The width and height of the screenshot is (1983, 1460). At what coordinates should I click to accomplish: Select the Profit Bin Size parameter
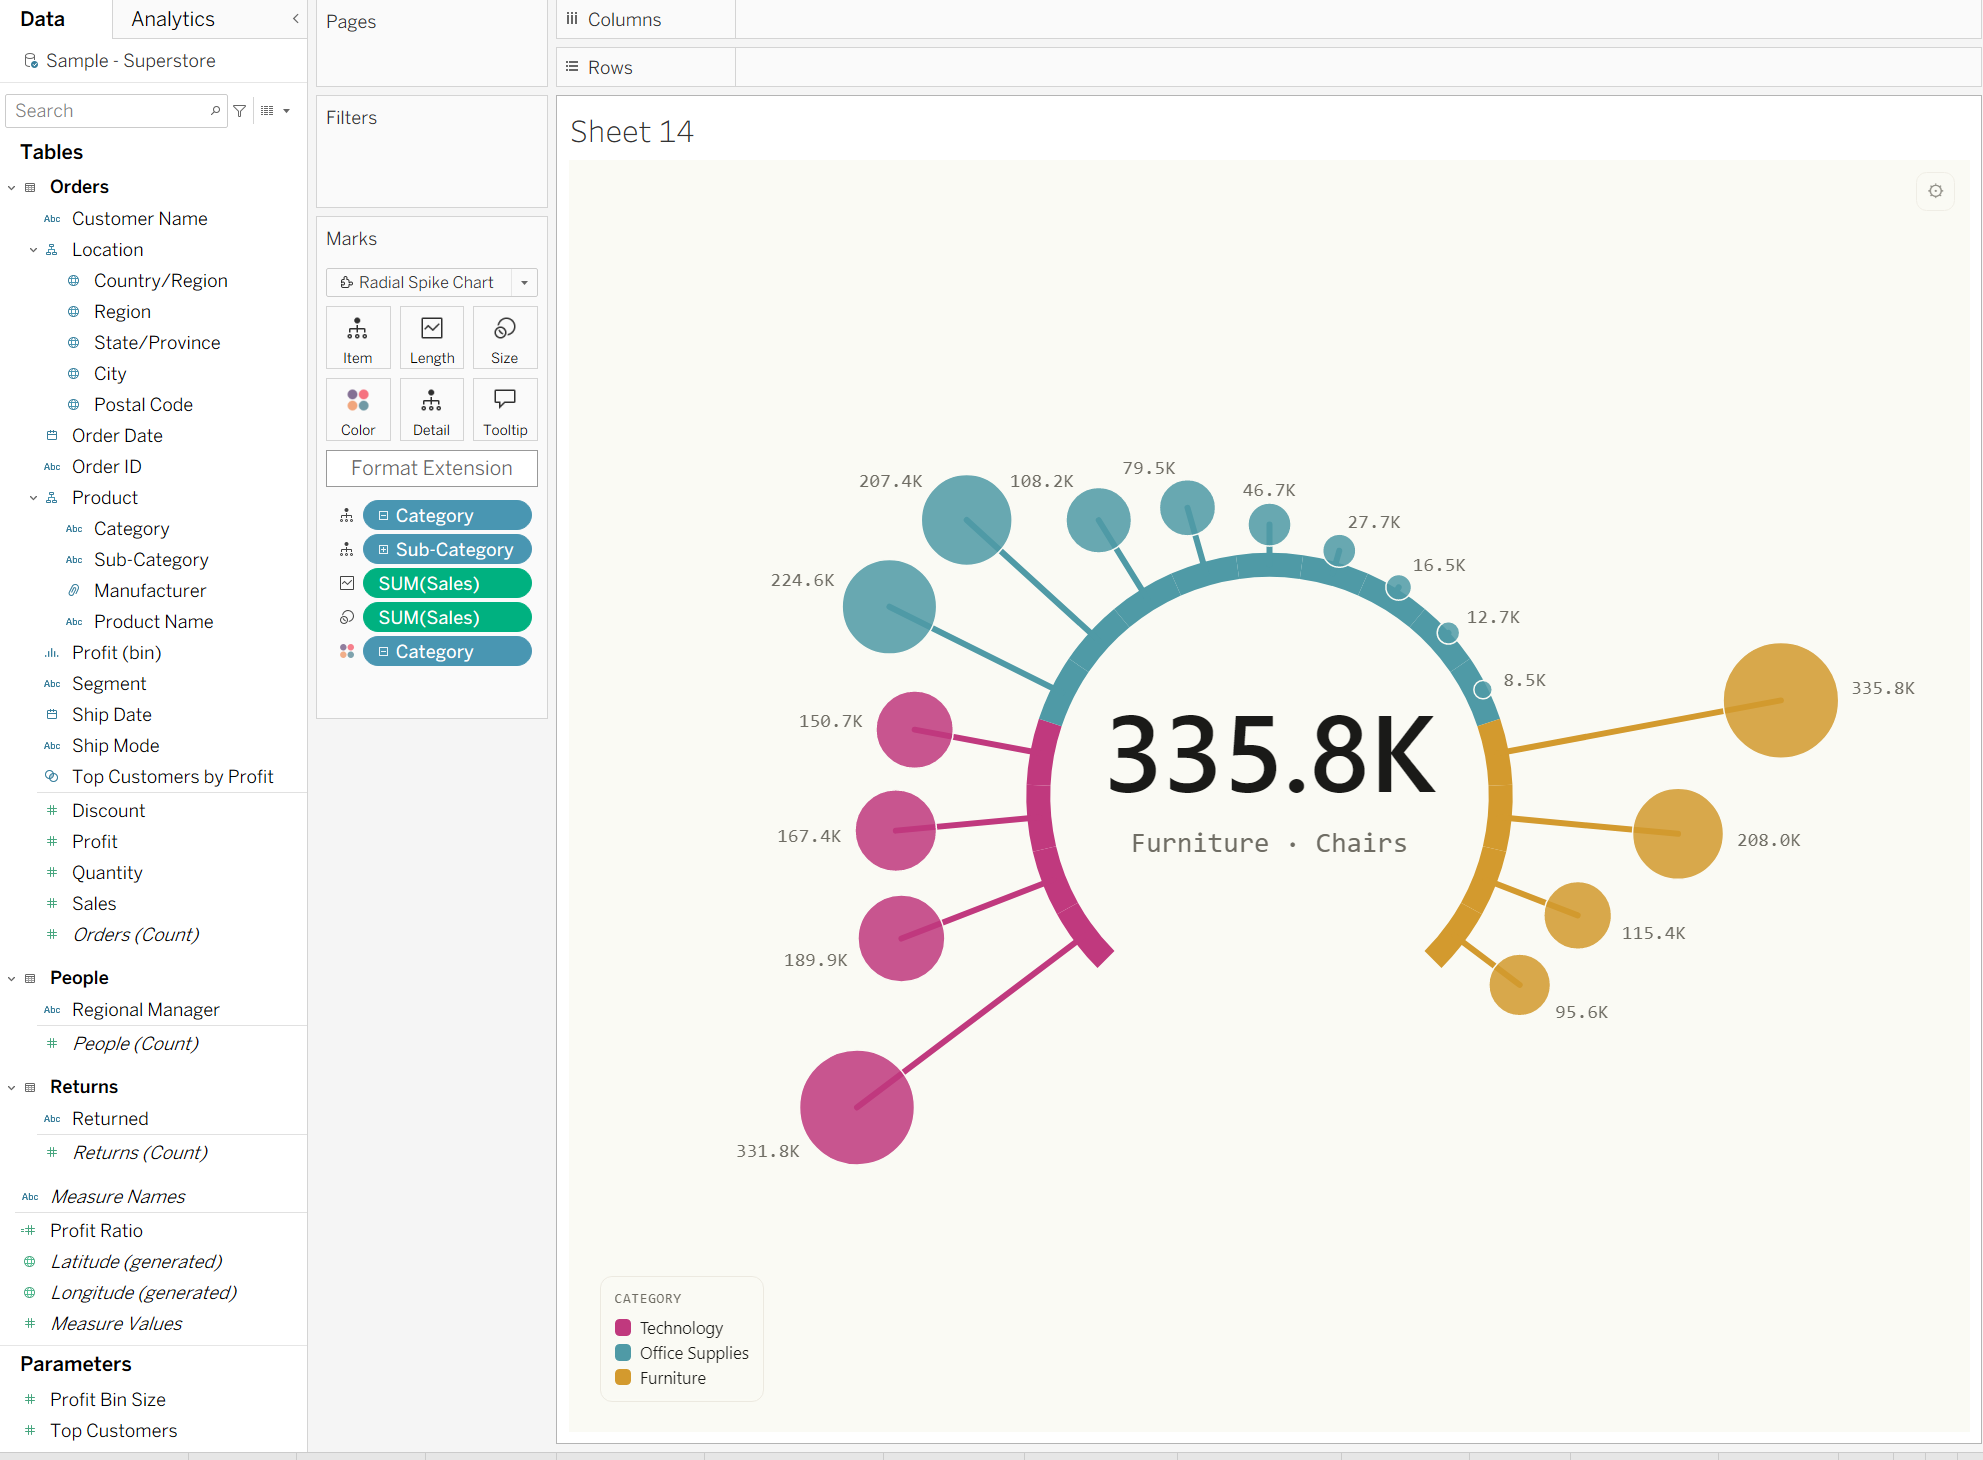pyautogui.click(x=108, y=1400)
